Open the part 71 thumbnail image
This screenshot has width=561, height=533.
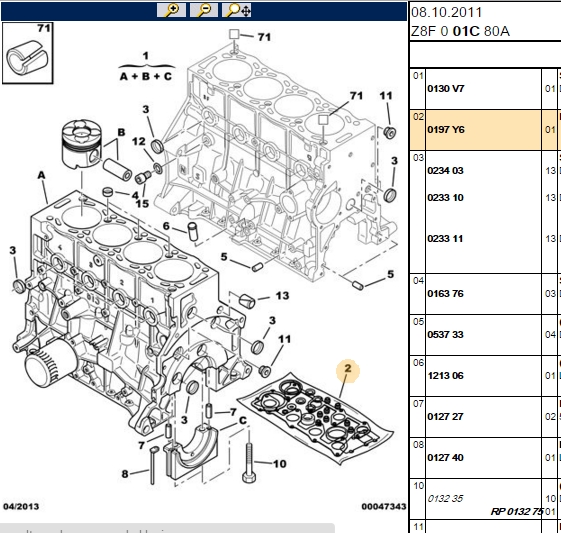[28, 53]
